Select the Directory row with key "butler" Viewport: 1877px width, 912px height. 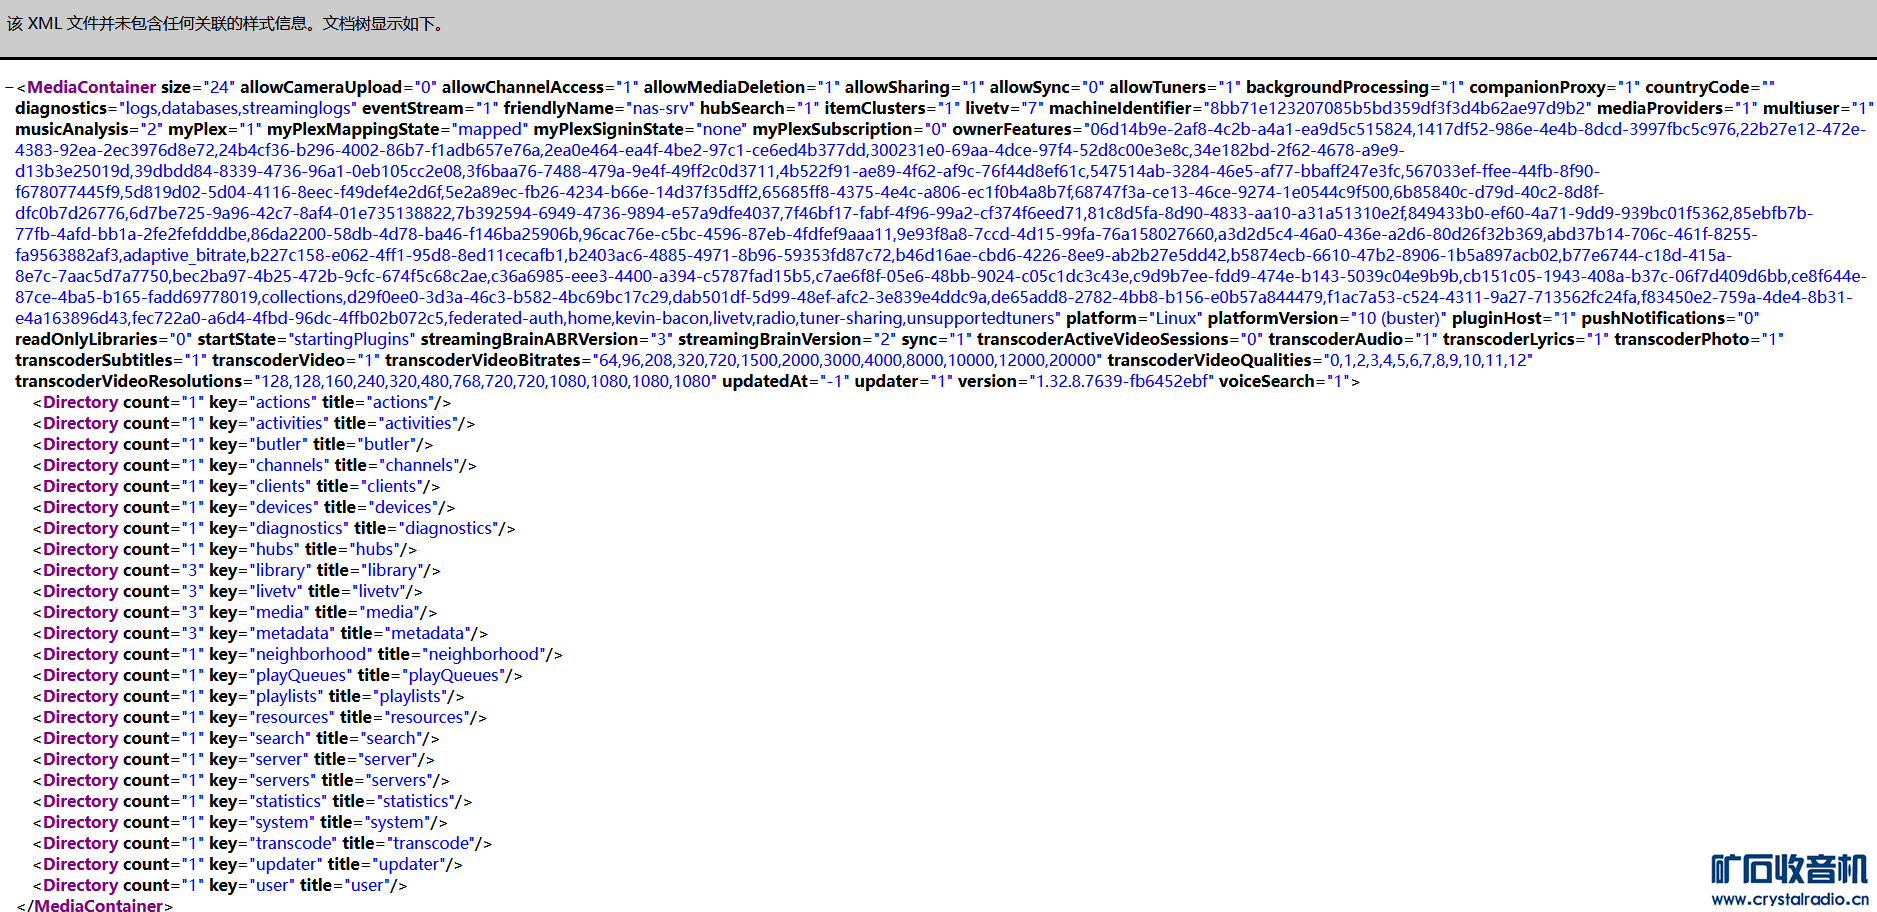tap(233, 445)
